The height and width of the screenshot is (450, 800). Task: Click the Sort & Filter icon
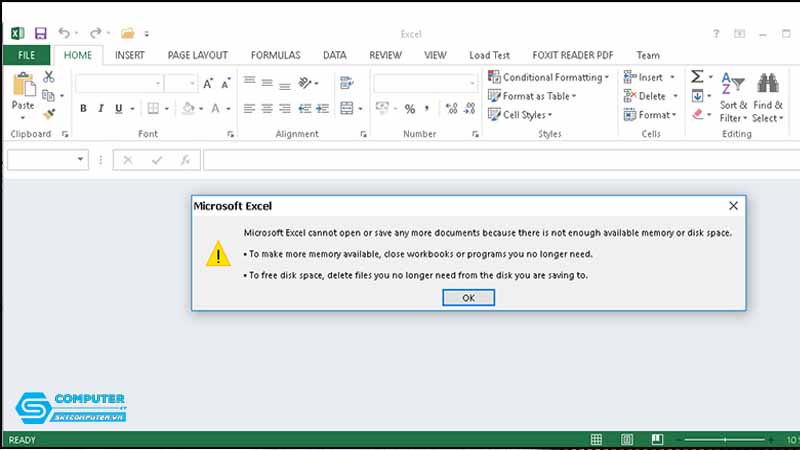tap(733, 84)
